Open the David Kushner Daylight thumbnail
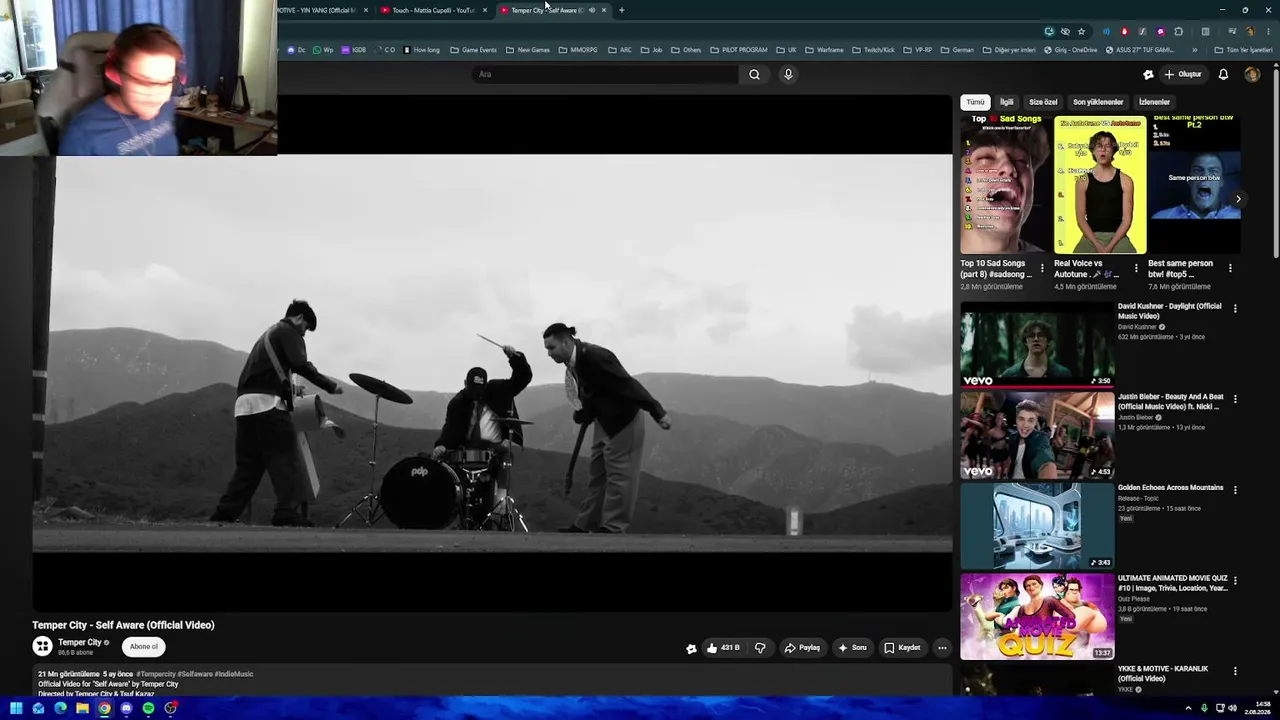The height and width of the screenshot is (720, 1280). [1037, 344]
